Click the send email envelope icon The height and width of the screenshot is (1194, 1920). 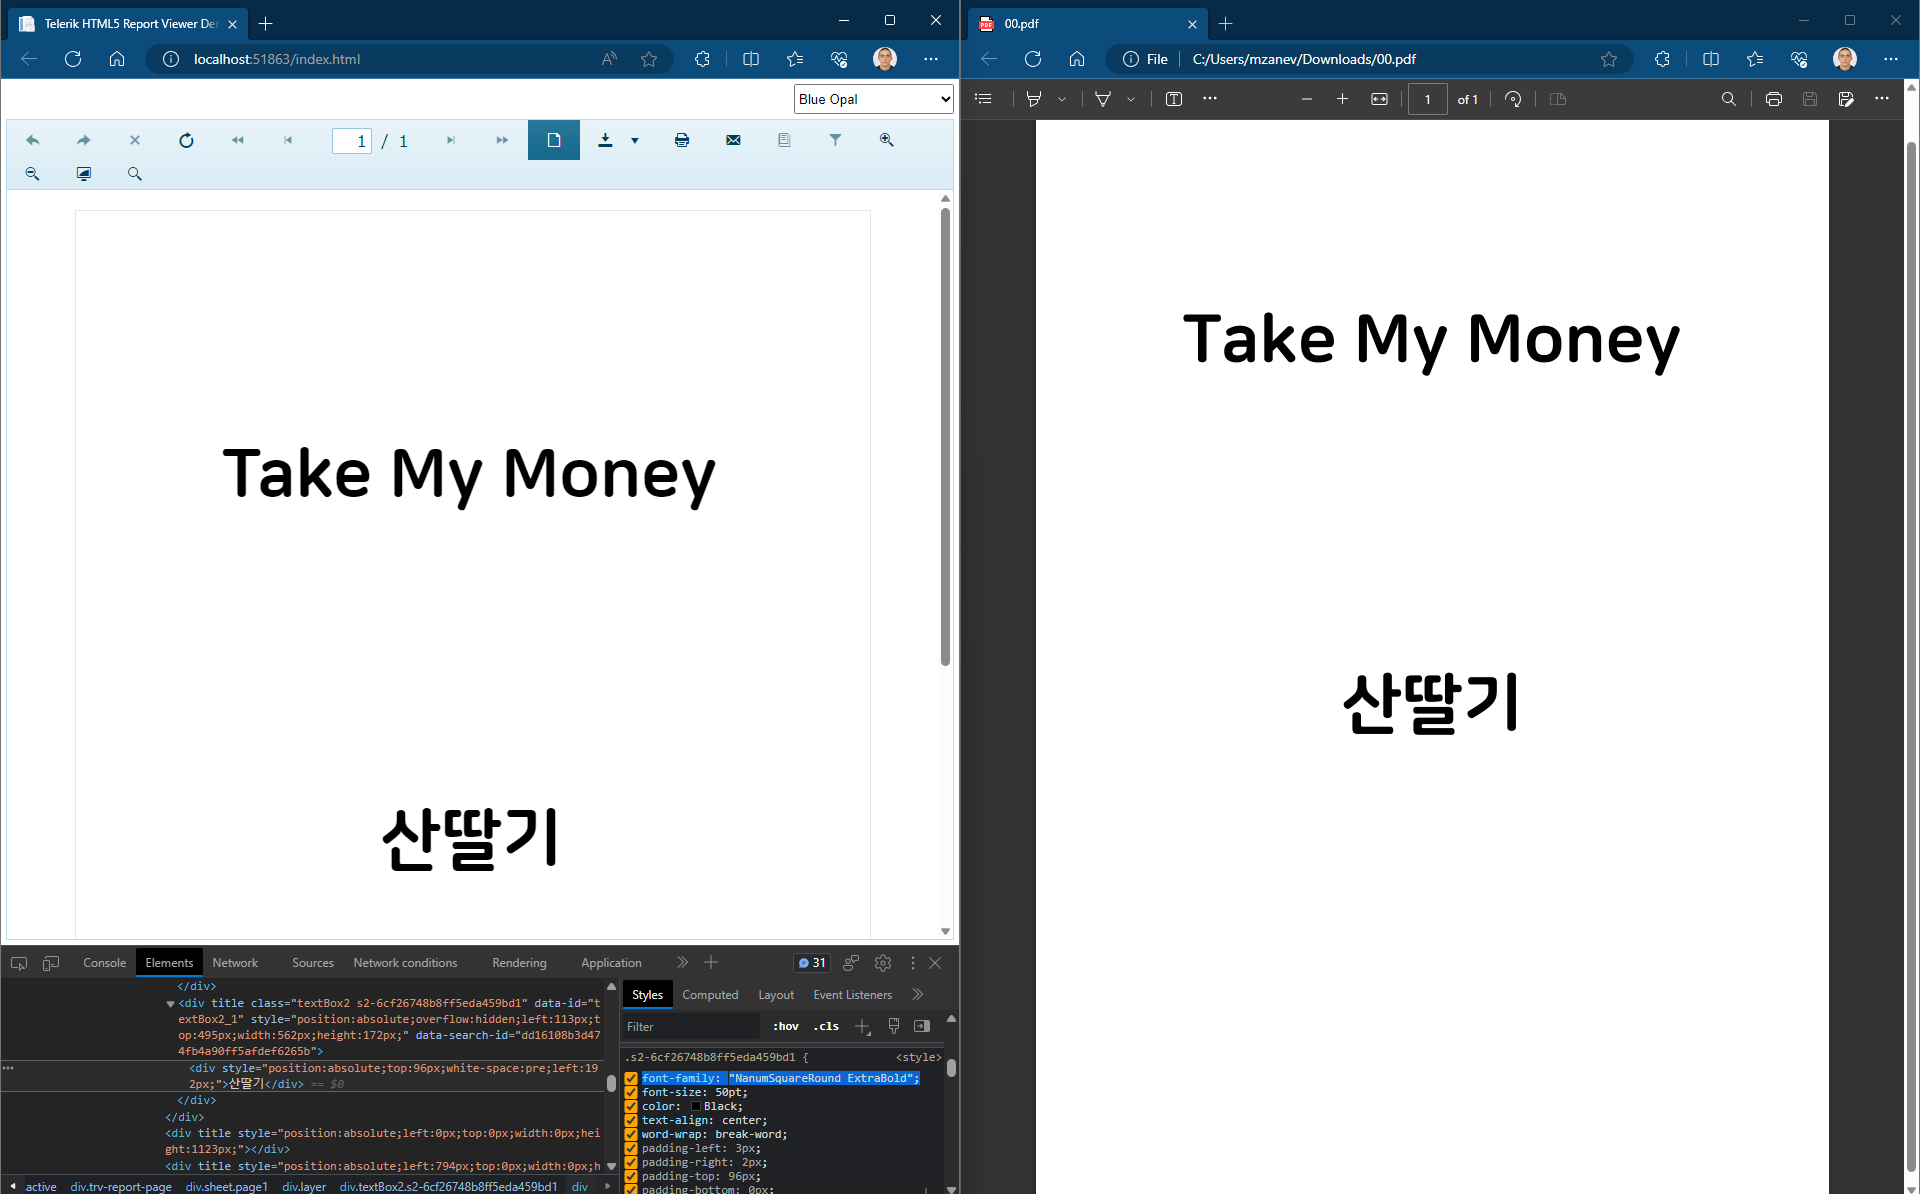(733, 140)
